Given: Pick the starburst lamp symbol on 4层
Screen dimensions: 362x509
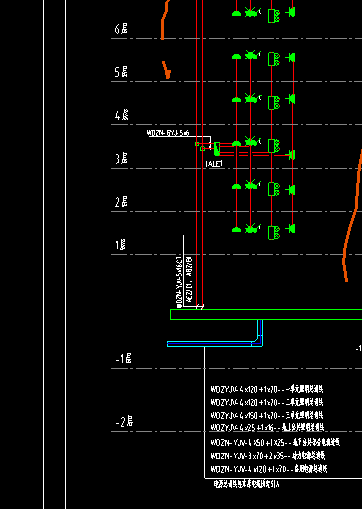Looking at the screenshot, I should click(x=252, y=98).
